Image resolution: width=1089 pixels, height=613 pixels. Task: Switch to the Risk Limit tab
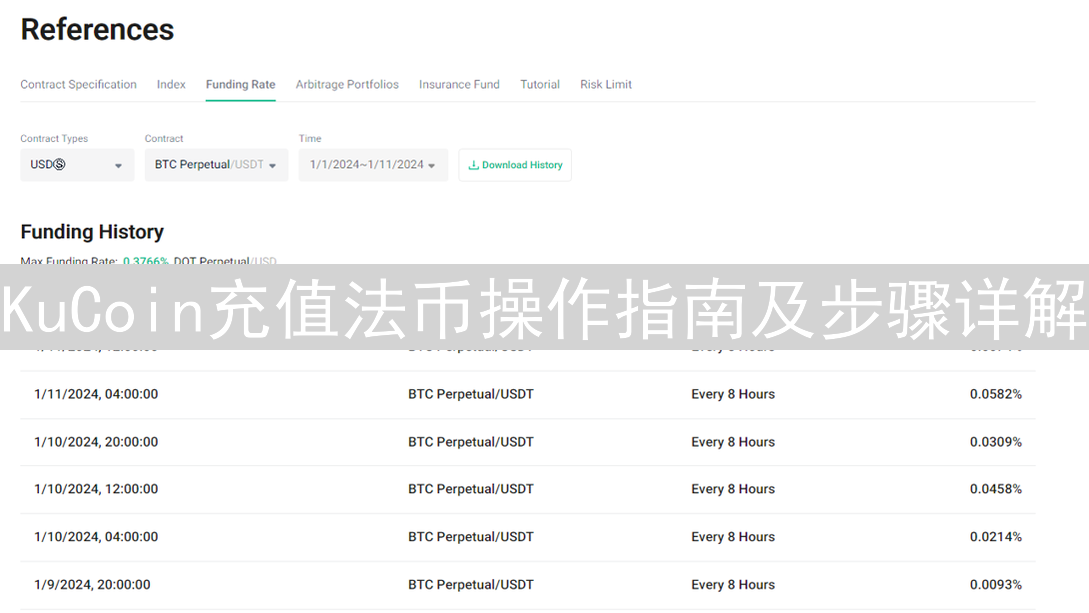pos(606,84)
